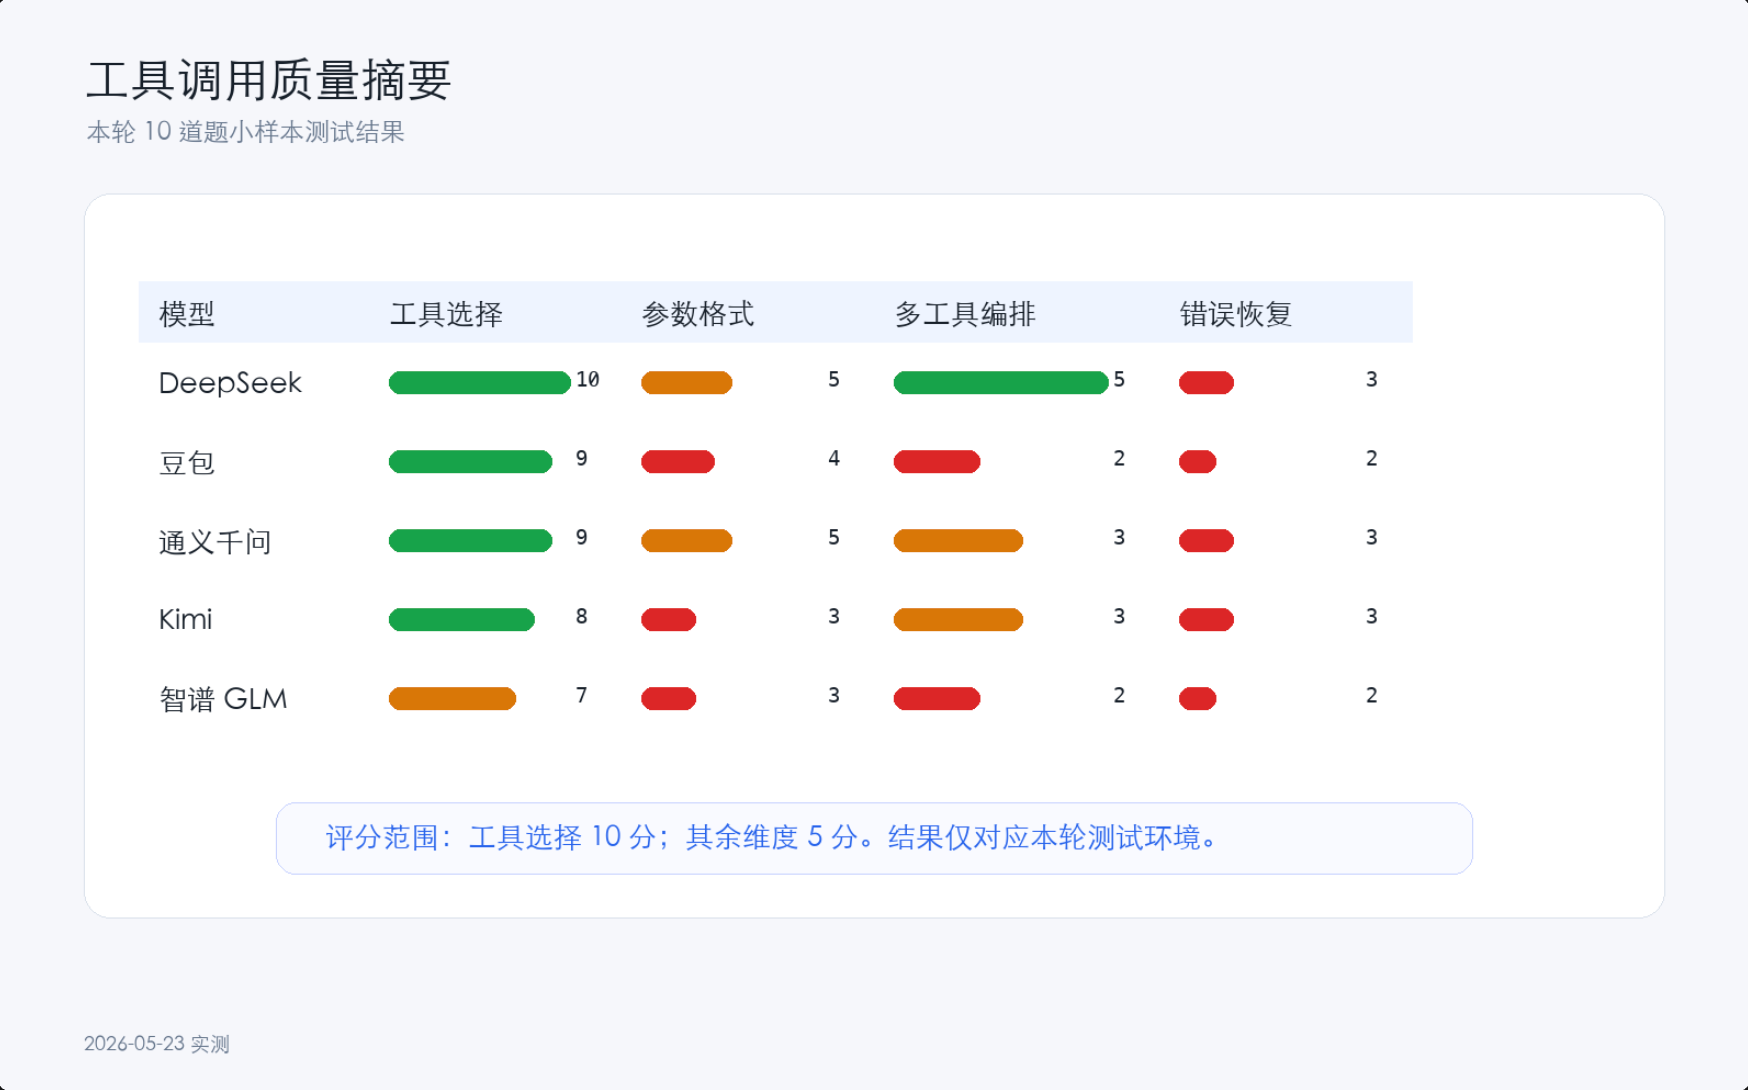Image resolution: width=1748 pixels, height=1090 pixels.
Task: Select the DeepSeek model name
Action: [x=230, y=383]
